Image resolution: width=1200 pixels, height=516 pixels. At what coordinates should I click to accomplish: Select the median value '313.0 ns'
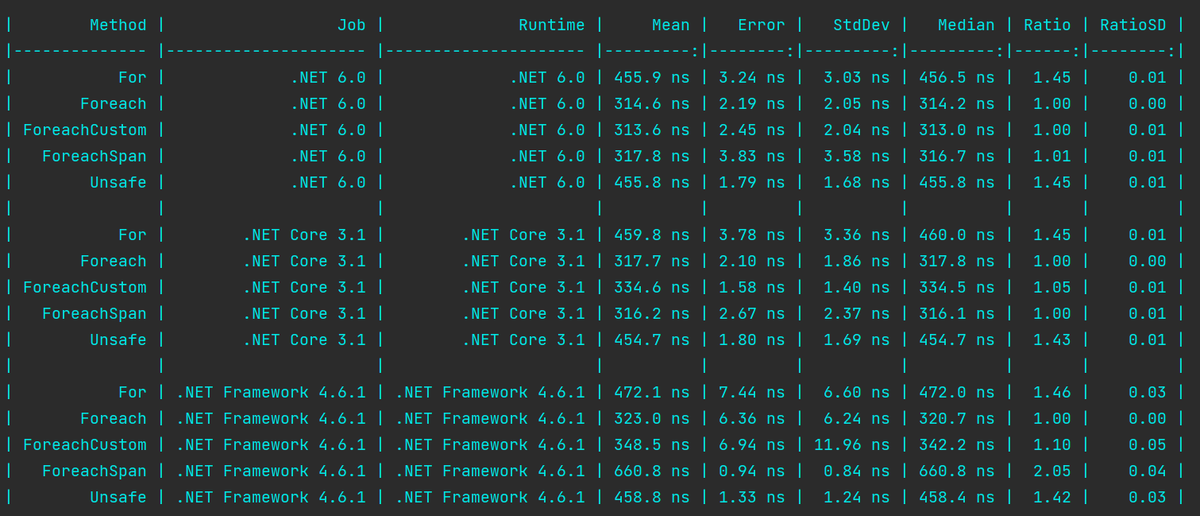click(x=957, y=130)
